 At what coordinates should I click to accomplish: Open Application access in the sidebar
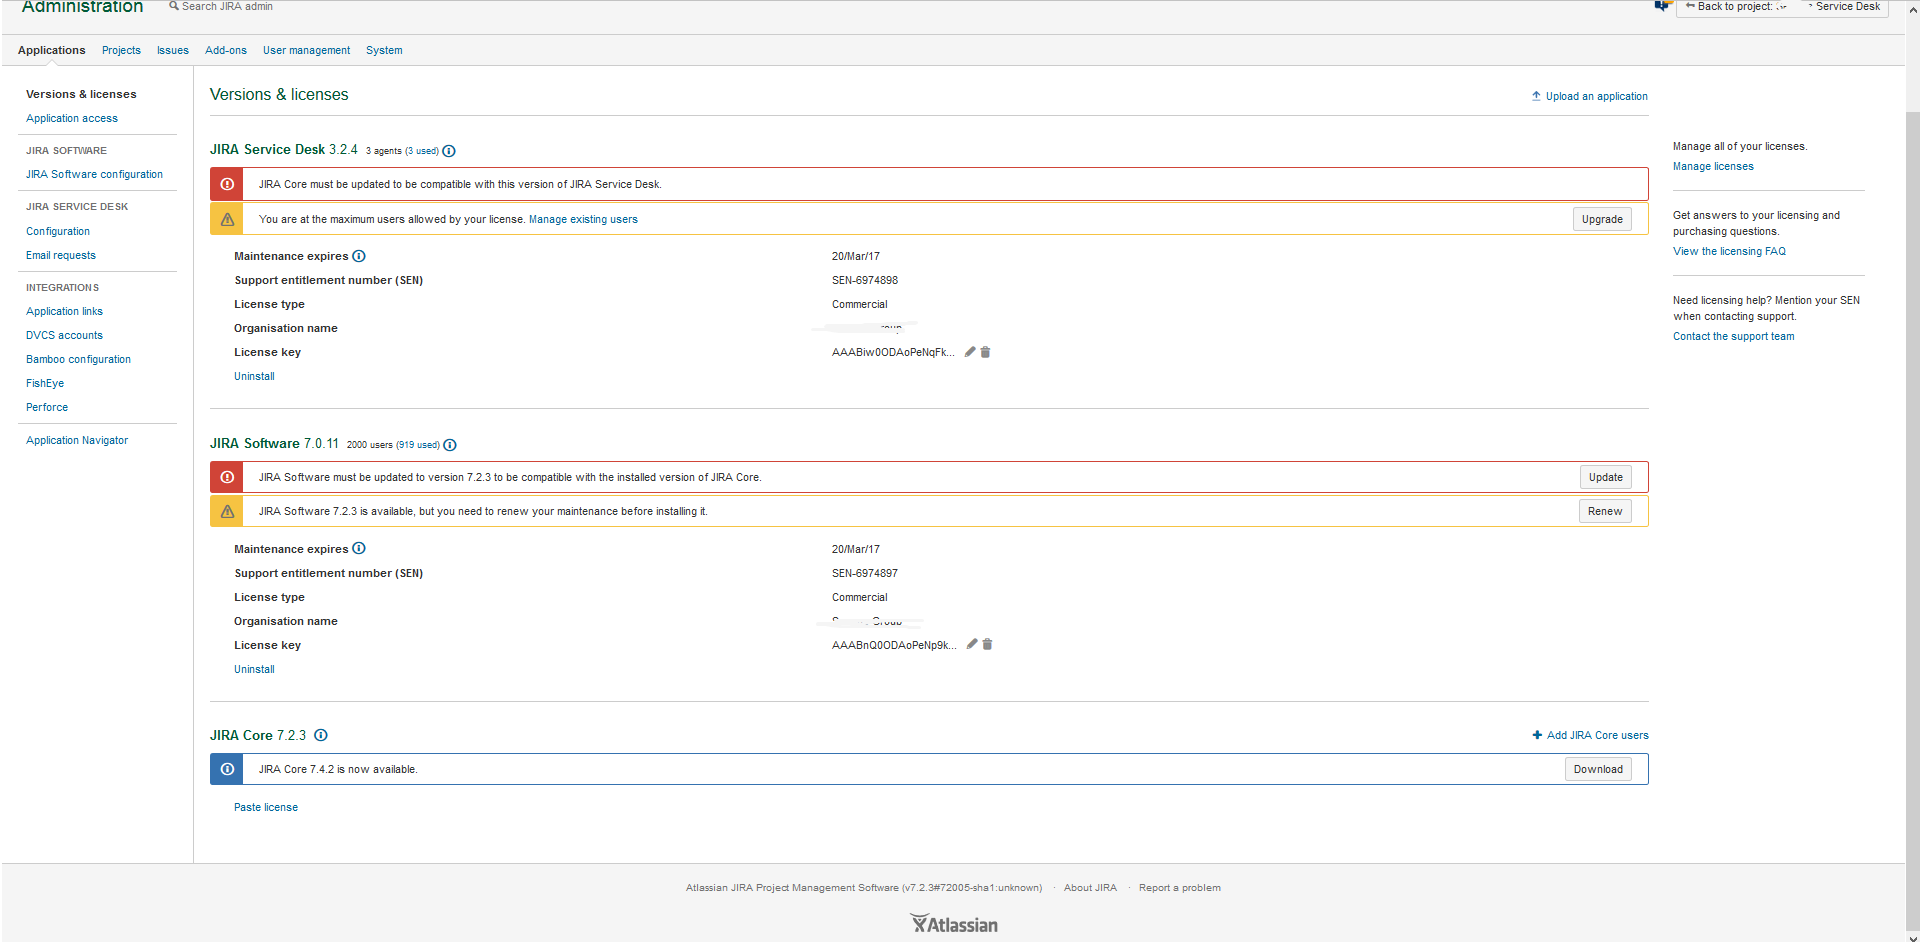tap(72, 118)
